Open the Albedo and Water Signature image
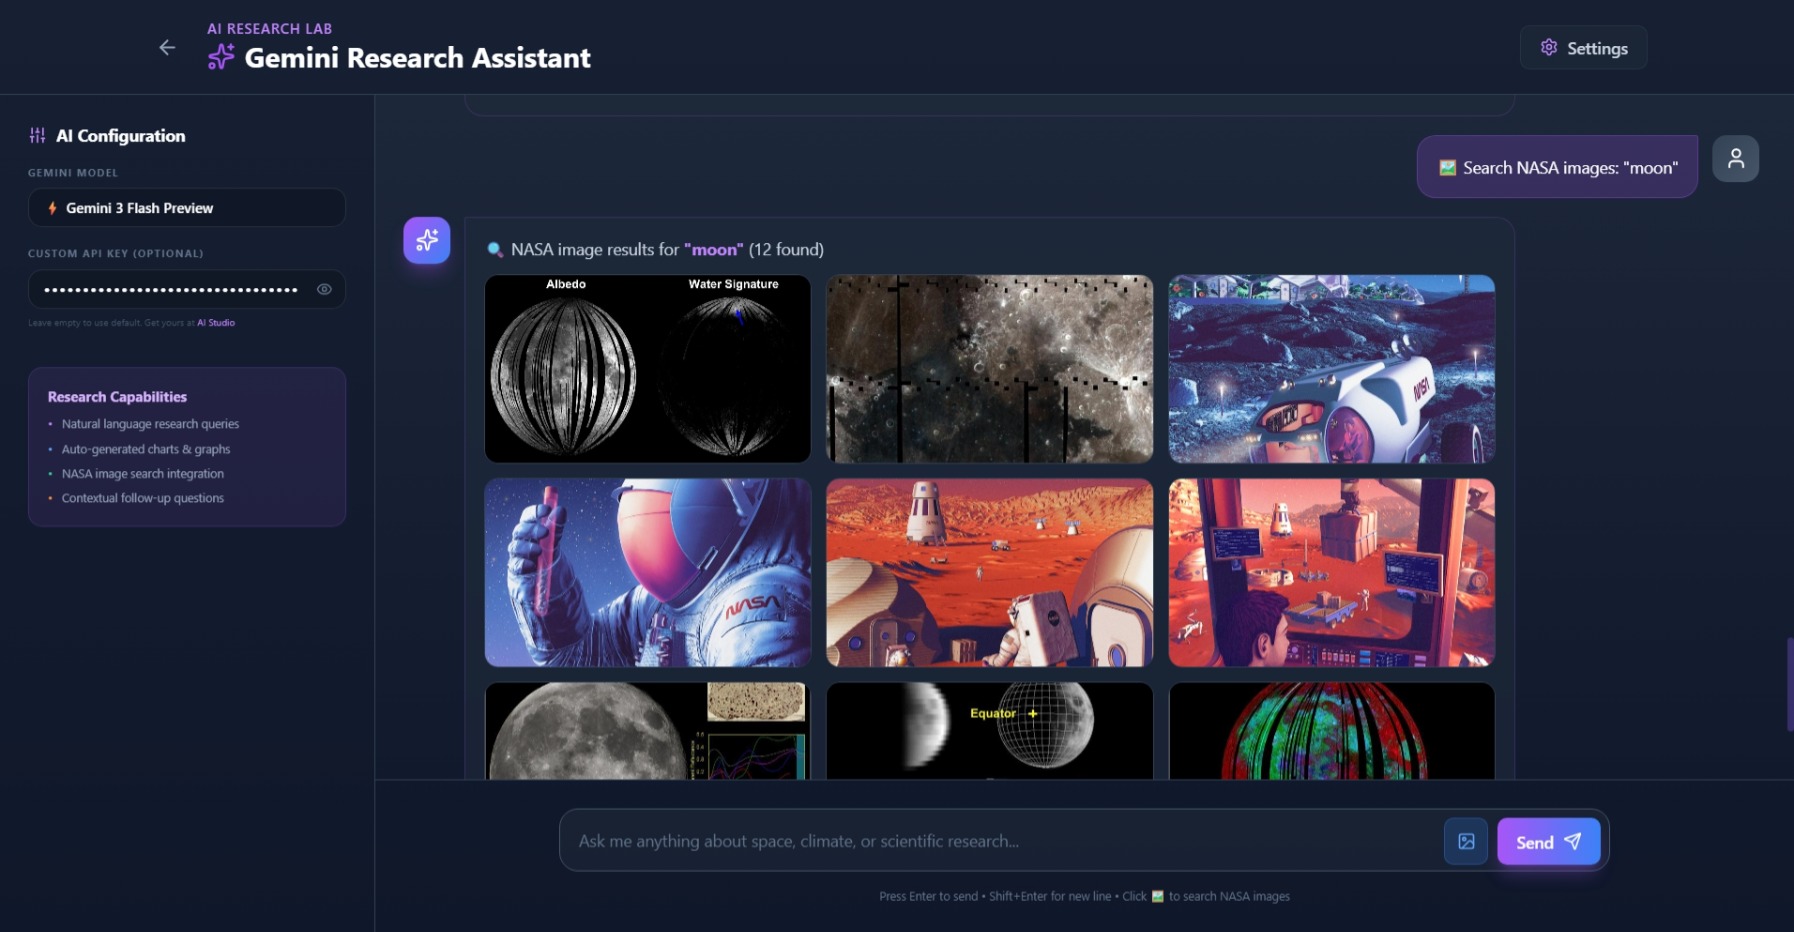 [648, 369]
